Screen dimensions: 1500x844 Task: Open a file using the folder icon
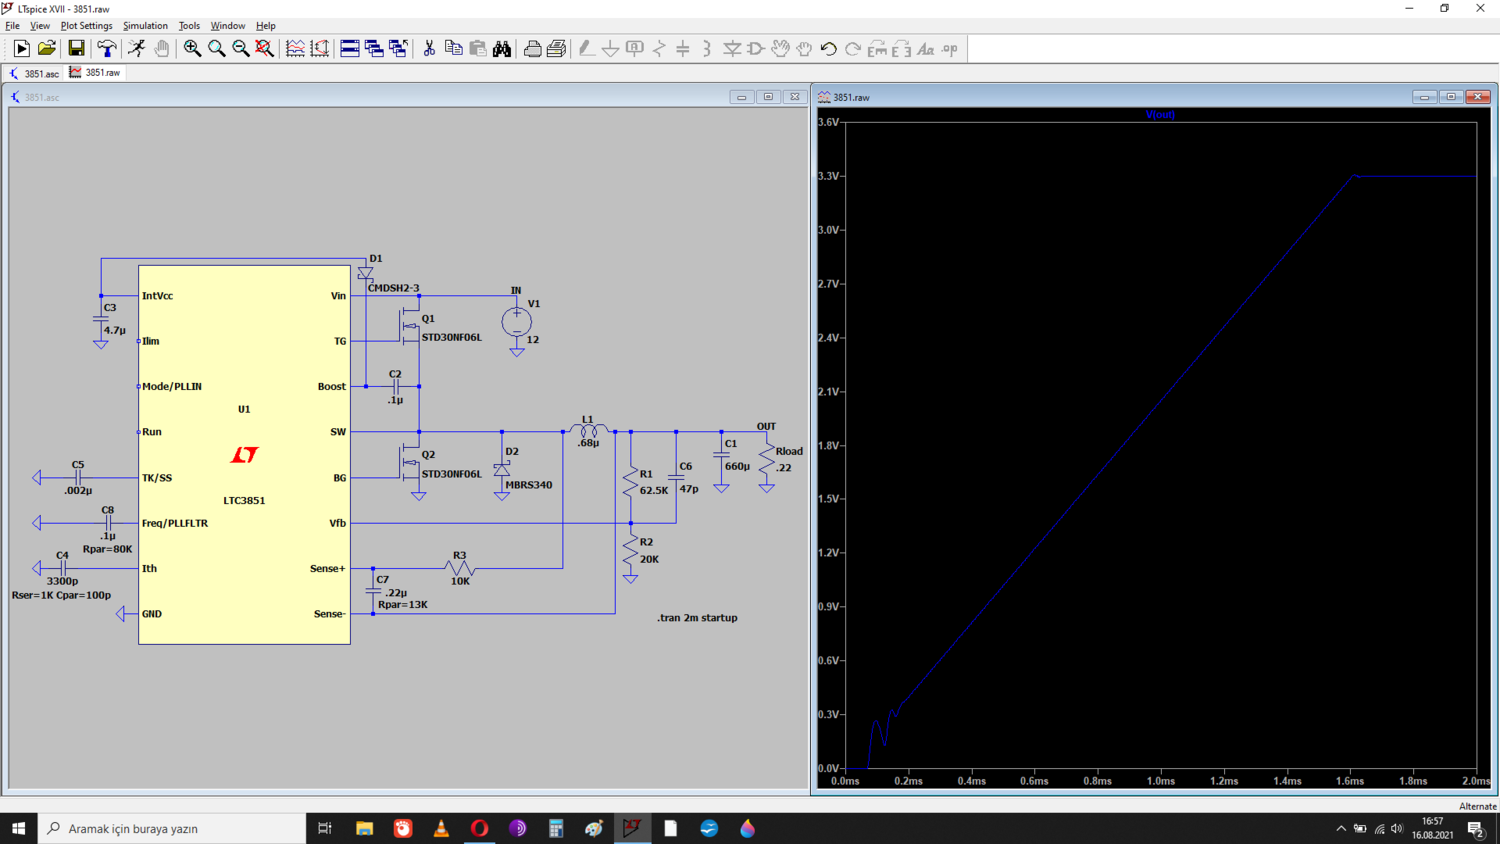point(47,48)
